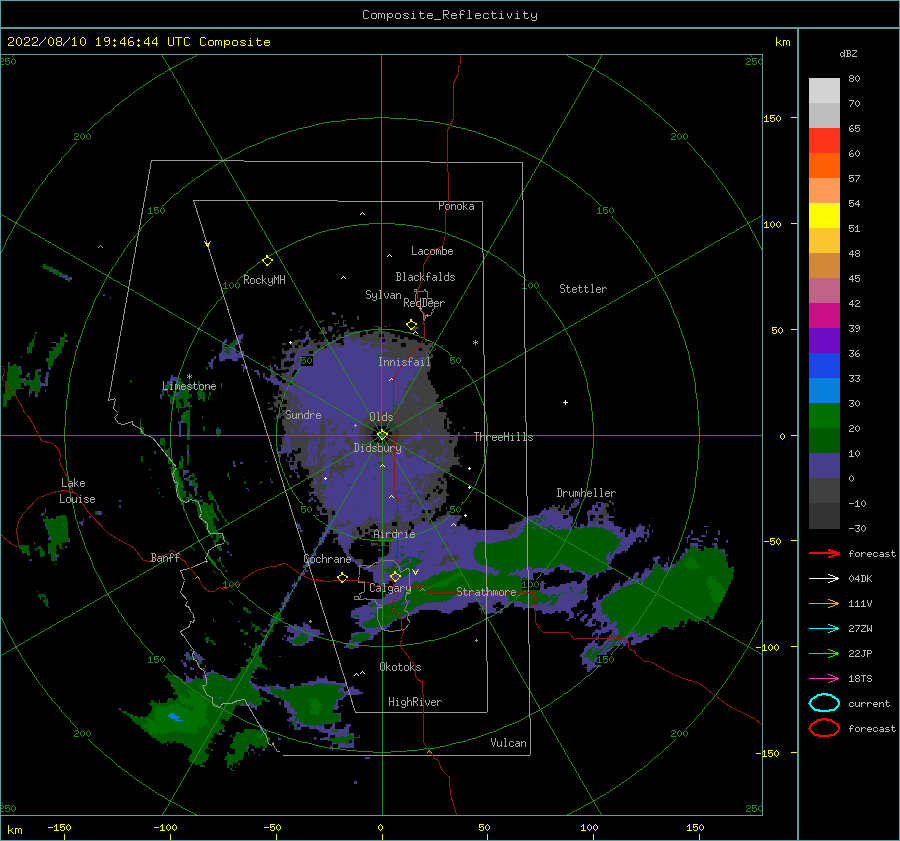900x841 pixels.
Task: Pick the bright green swatch beside 30 dBZ
Action: point(824,416)
